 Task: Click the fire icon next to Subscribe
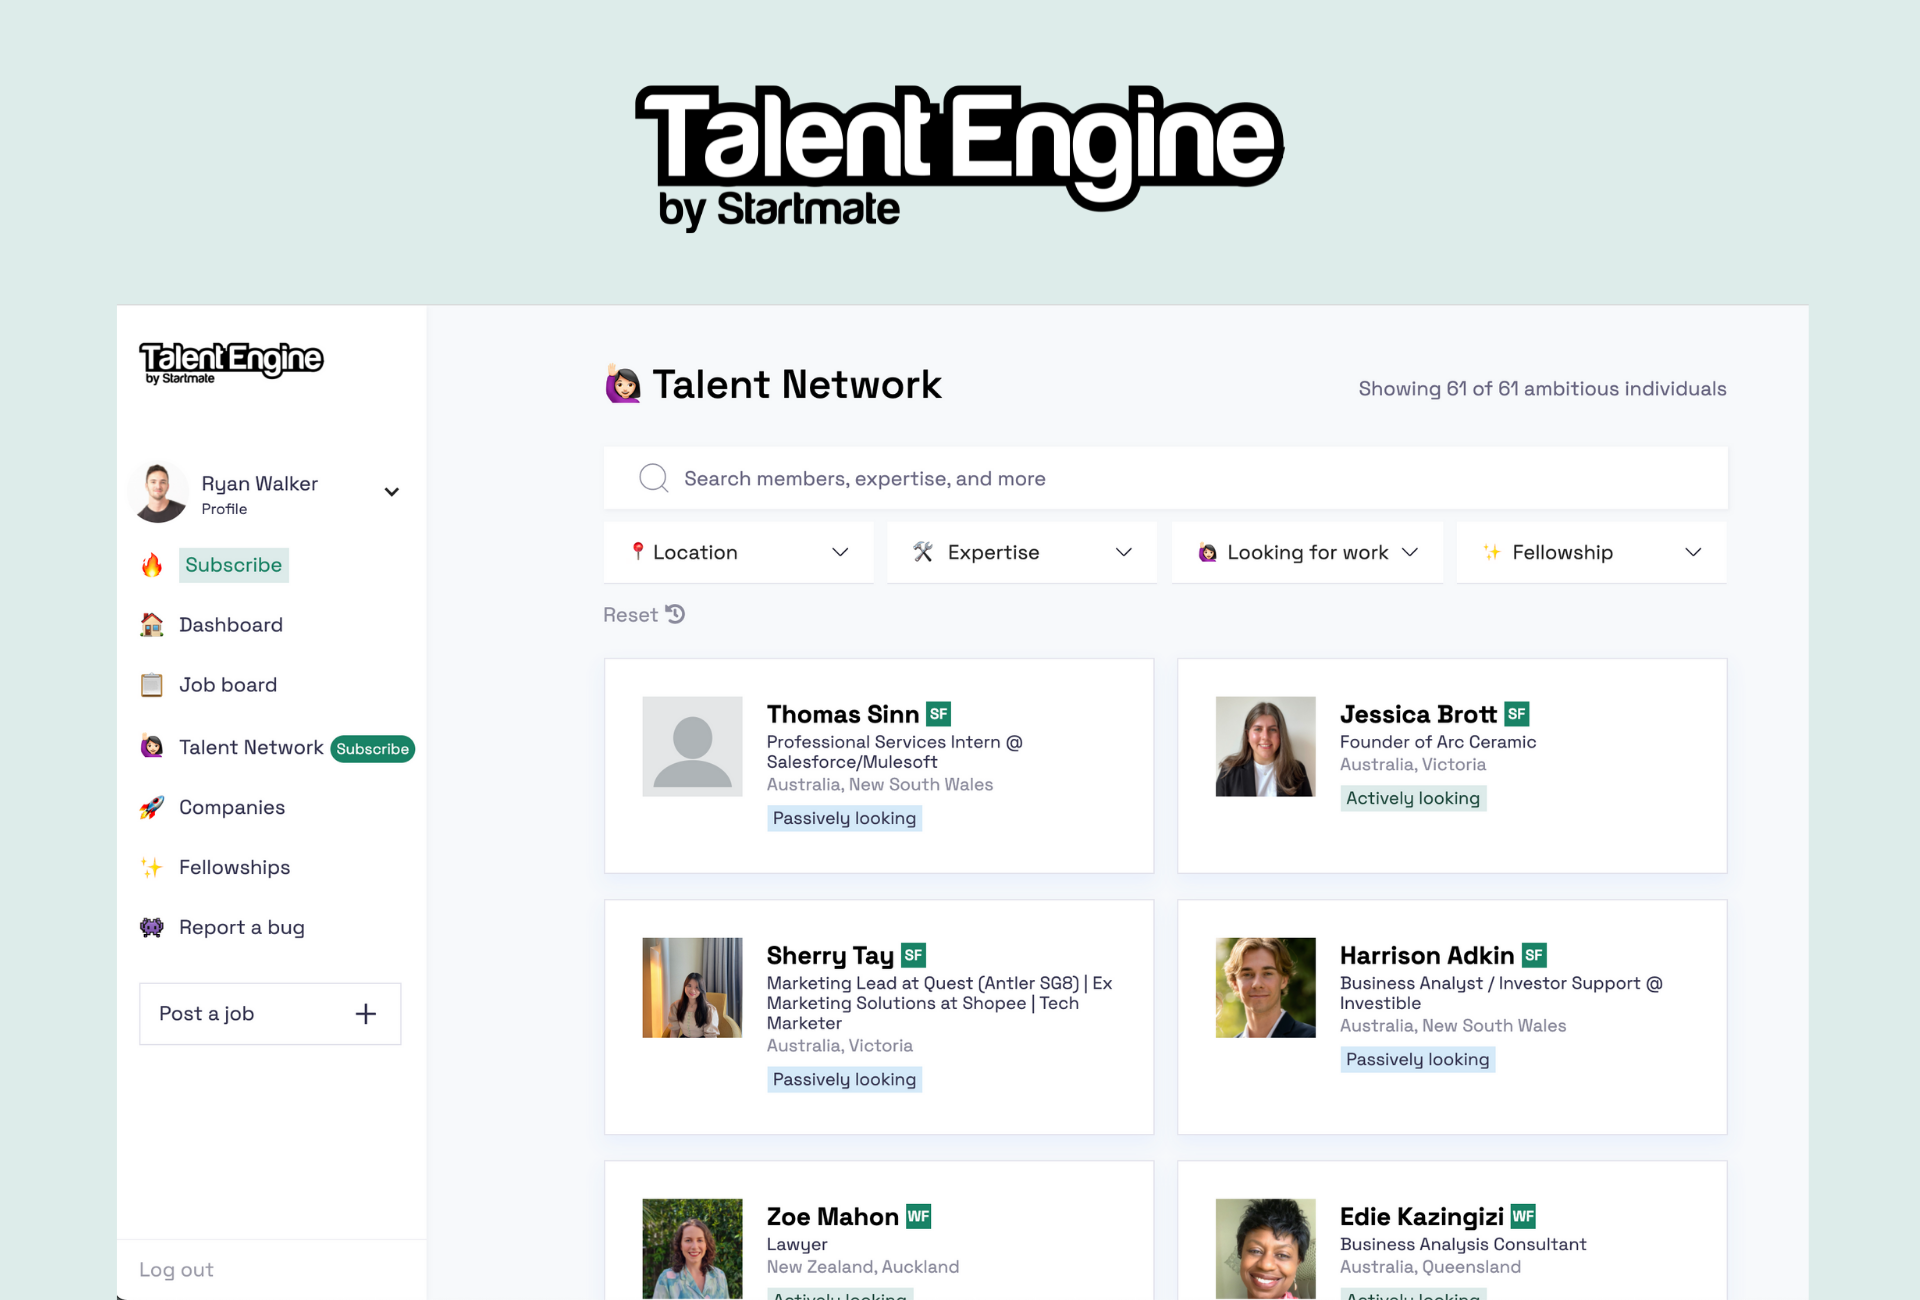pyautogui.click(x=151, y=564)
